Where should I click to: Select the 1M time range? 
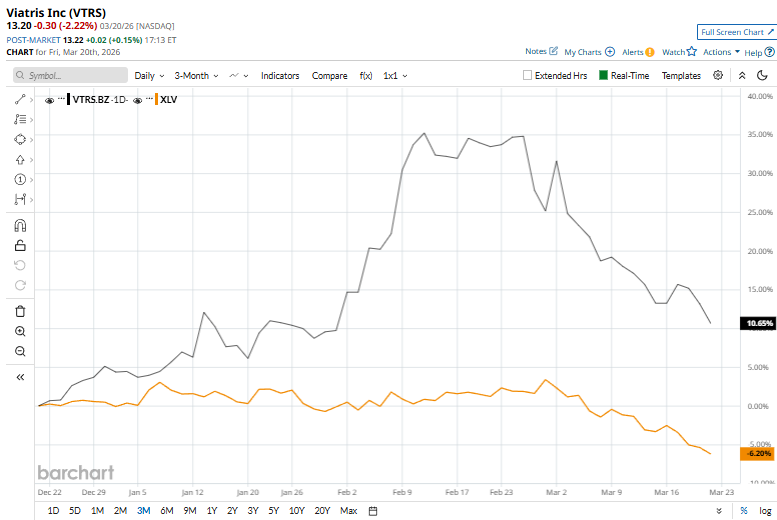97,511
